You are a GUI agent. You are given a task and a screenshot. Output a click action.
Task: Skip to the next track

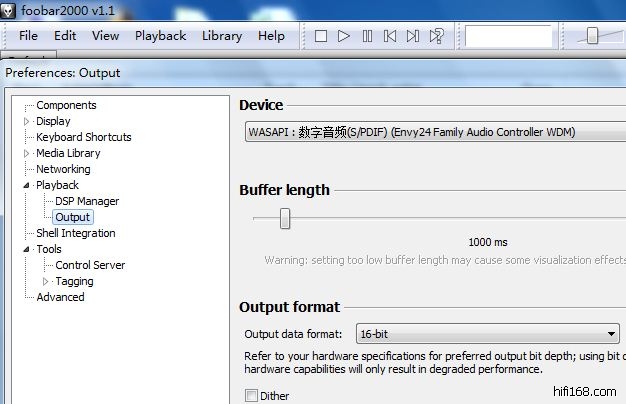click(x=413, y=36)
